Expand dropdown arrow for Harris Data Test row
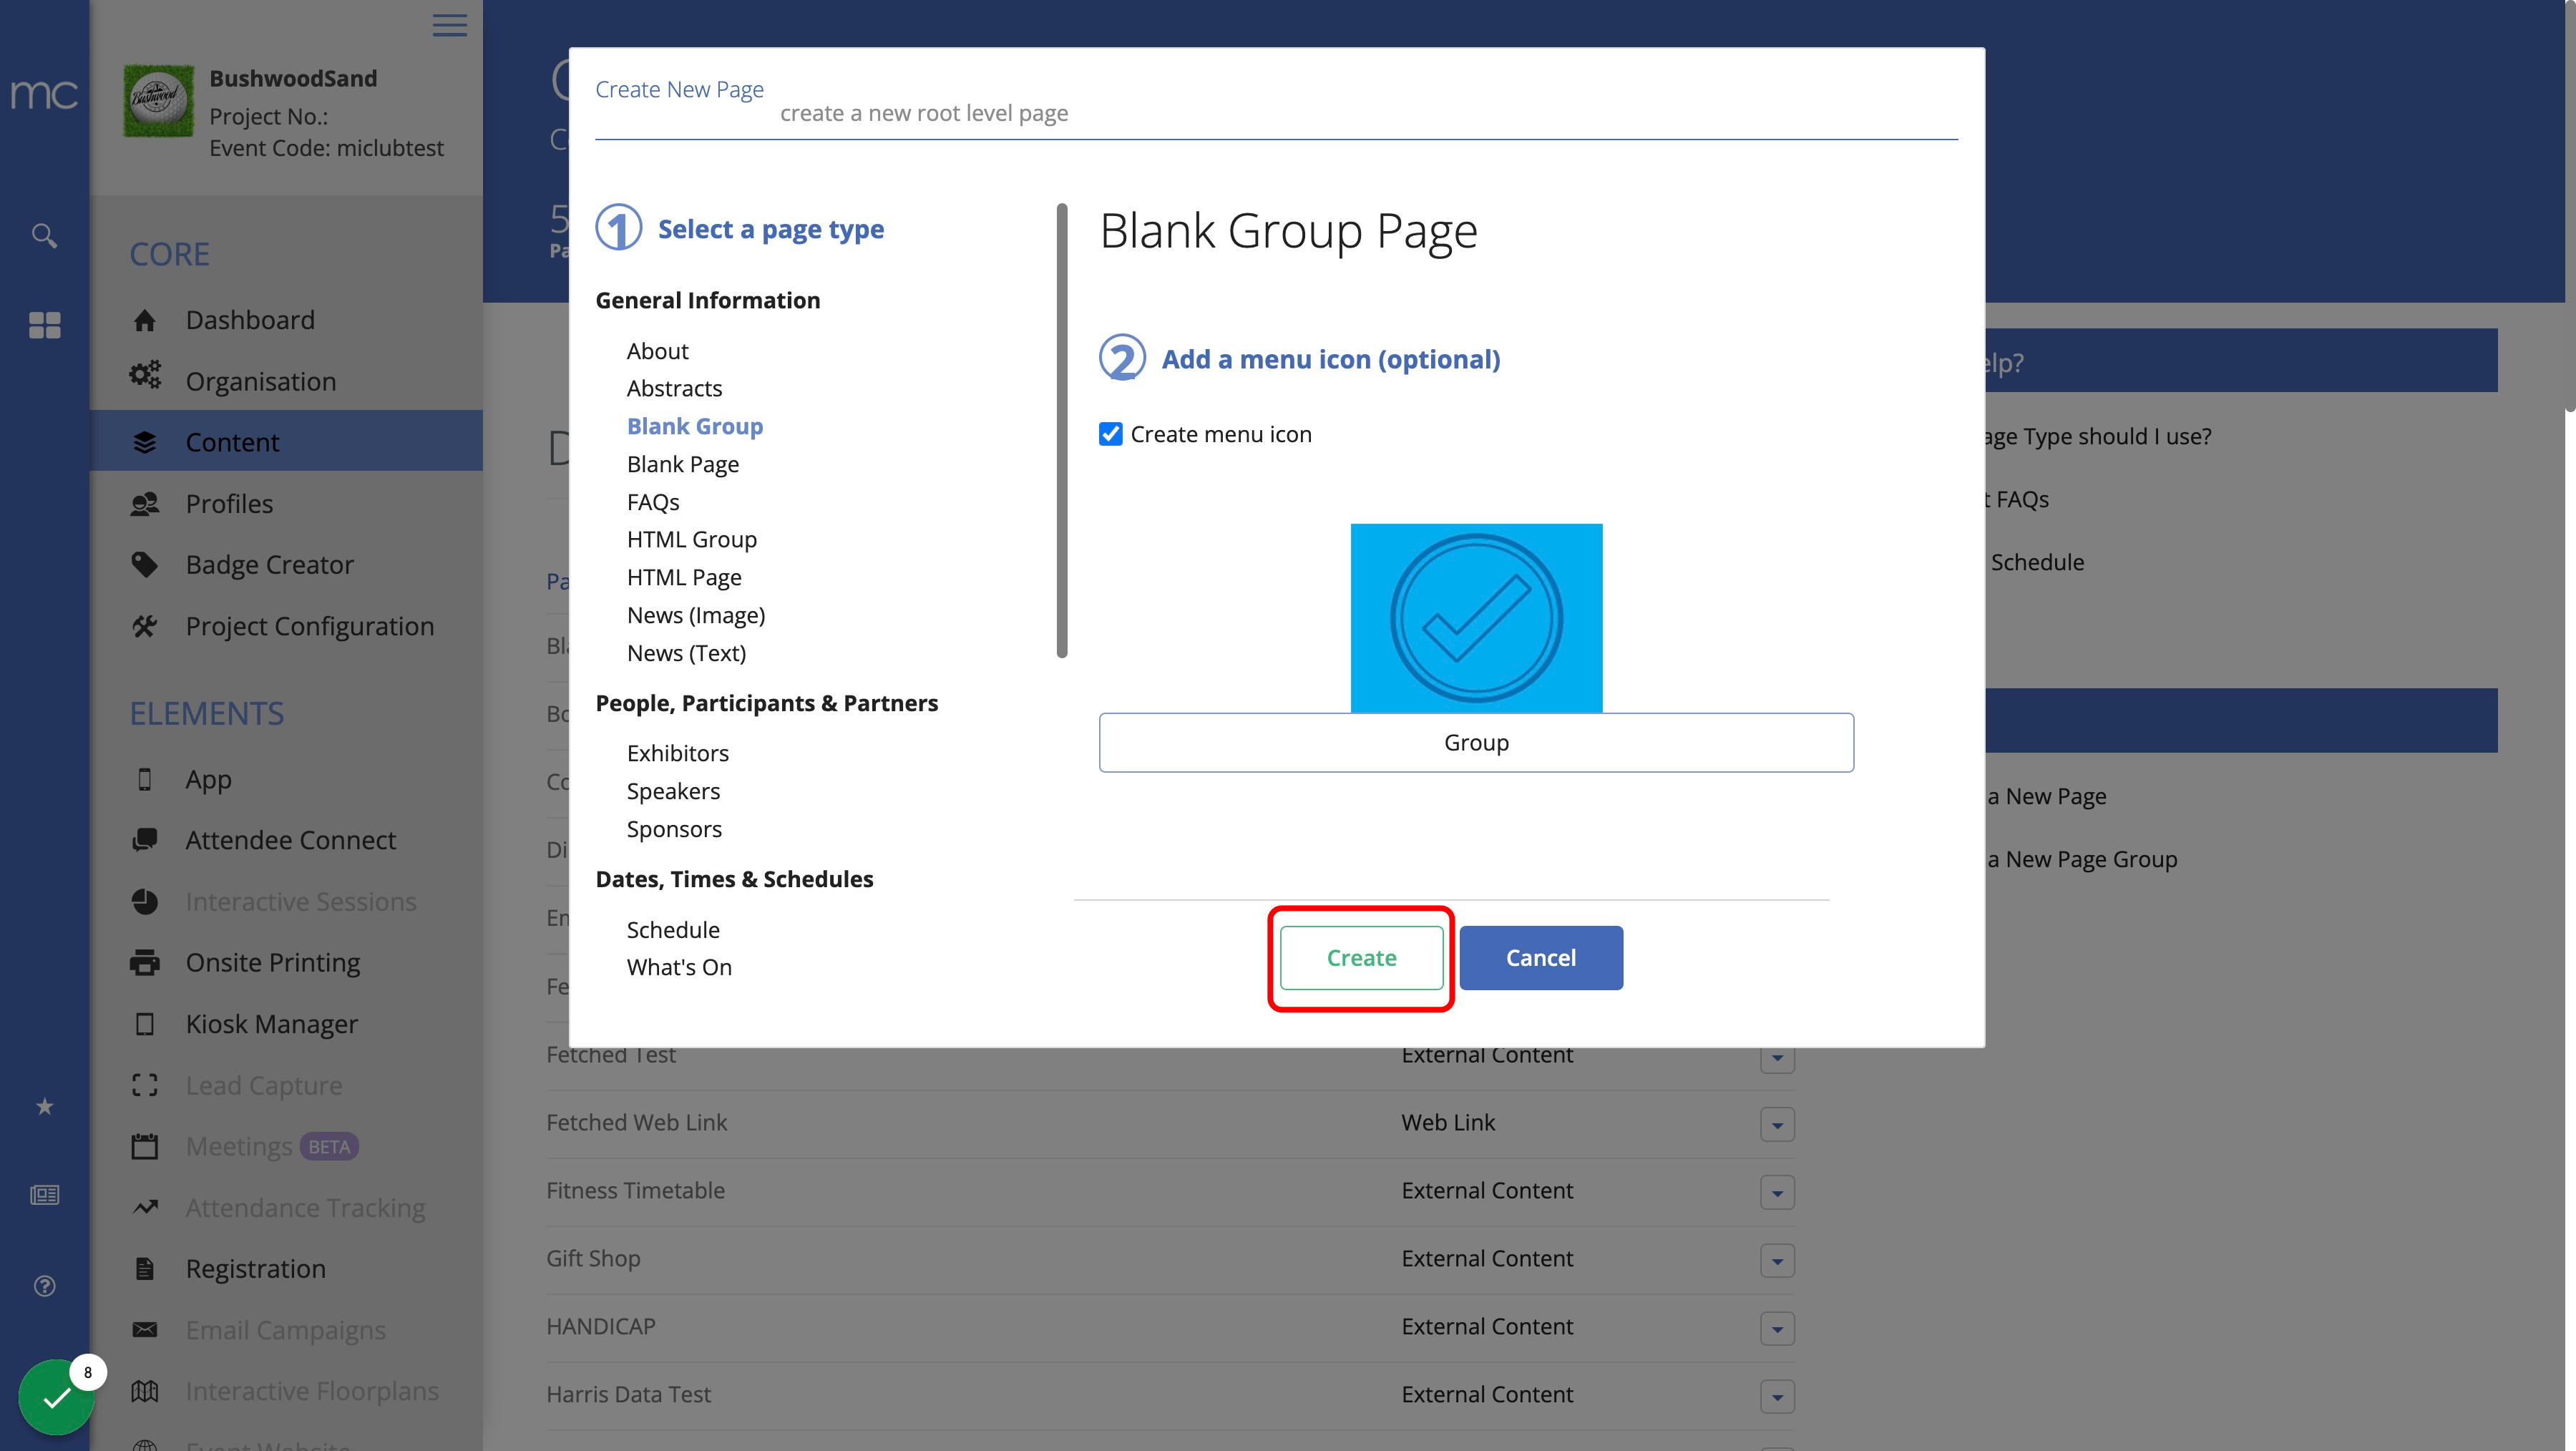Screen dimensions: 2576x1451 [1777, 1397]
